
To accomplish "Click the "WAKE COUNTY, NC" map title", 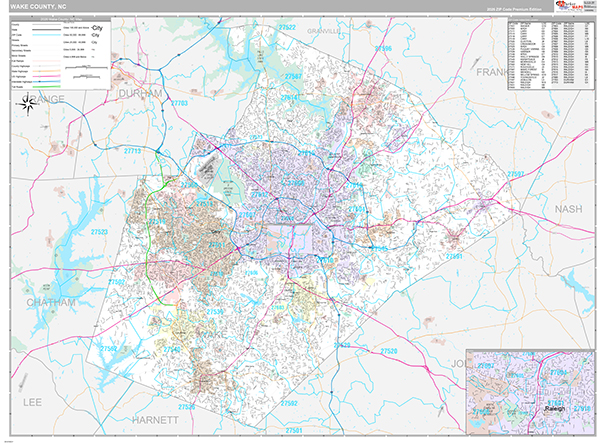I will (x=38, y=7).
